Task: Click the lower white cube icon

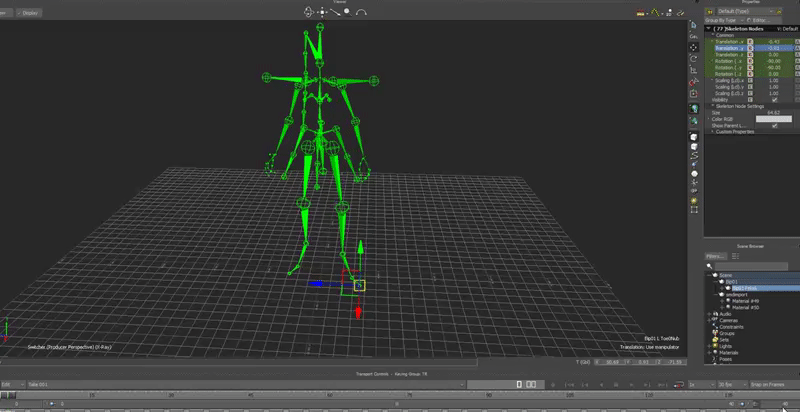Action: tap(694, 146)
